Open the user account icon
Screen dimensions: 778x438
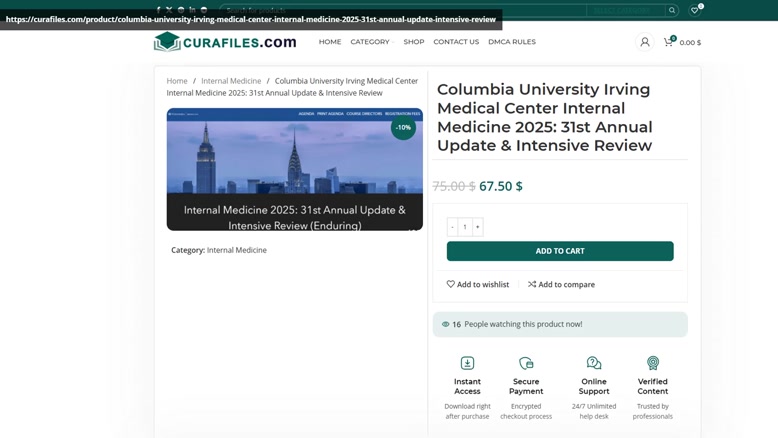(645, 42)
